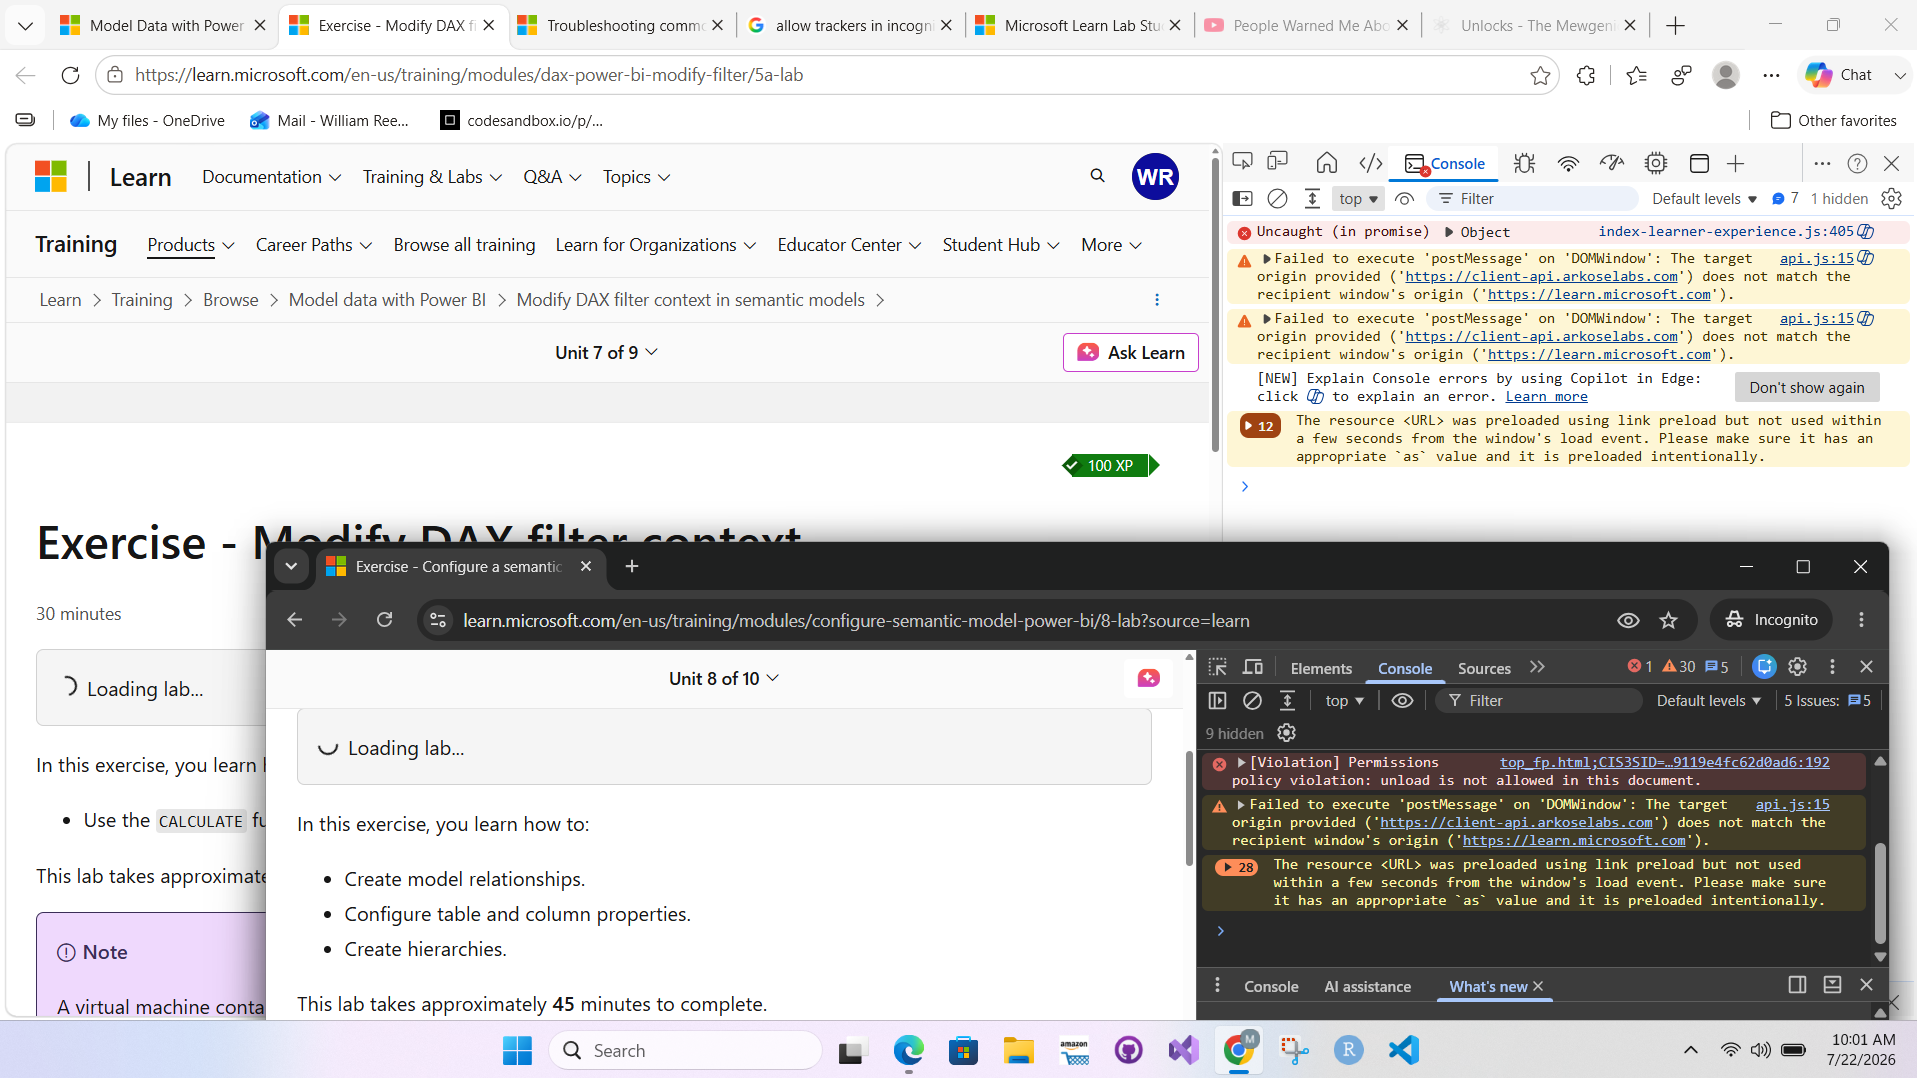Follow the Learn more link about Copilot
Screen dimensions: 1917x1078
(x=1546, y=396)
